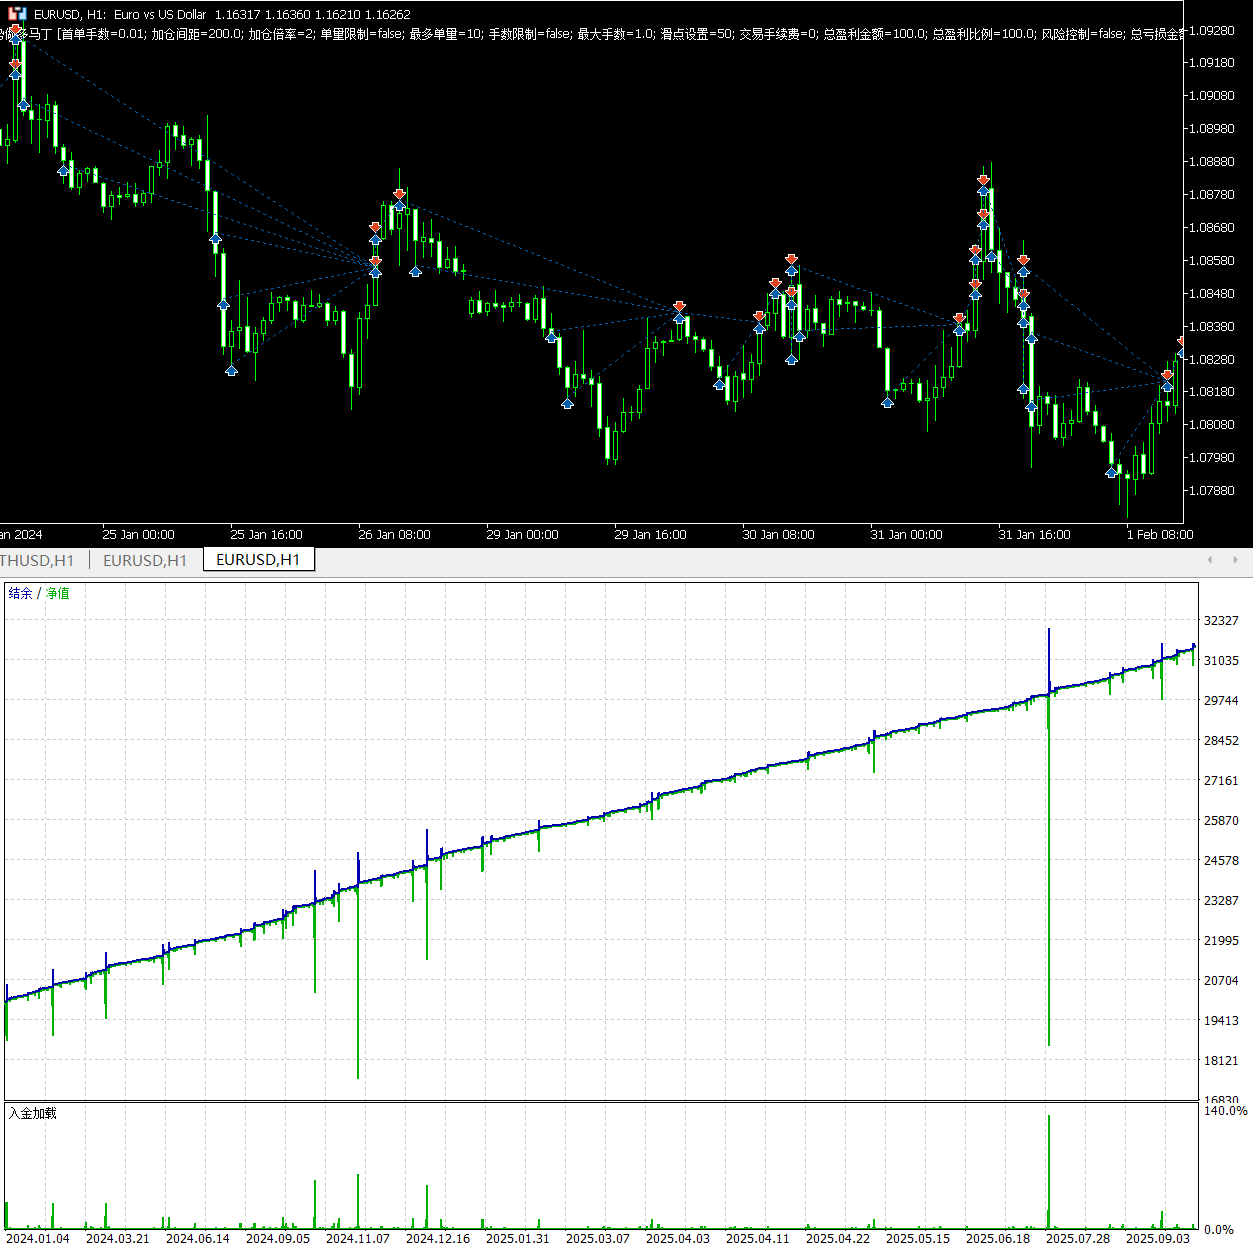Click red sell arrow above the 31 Jan high
This screenshot has width=1253, height=1249.
[983, 181]
